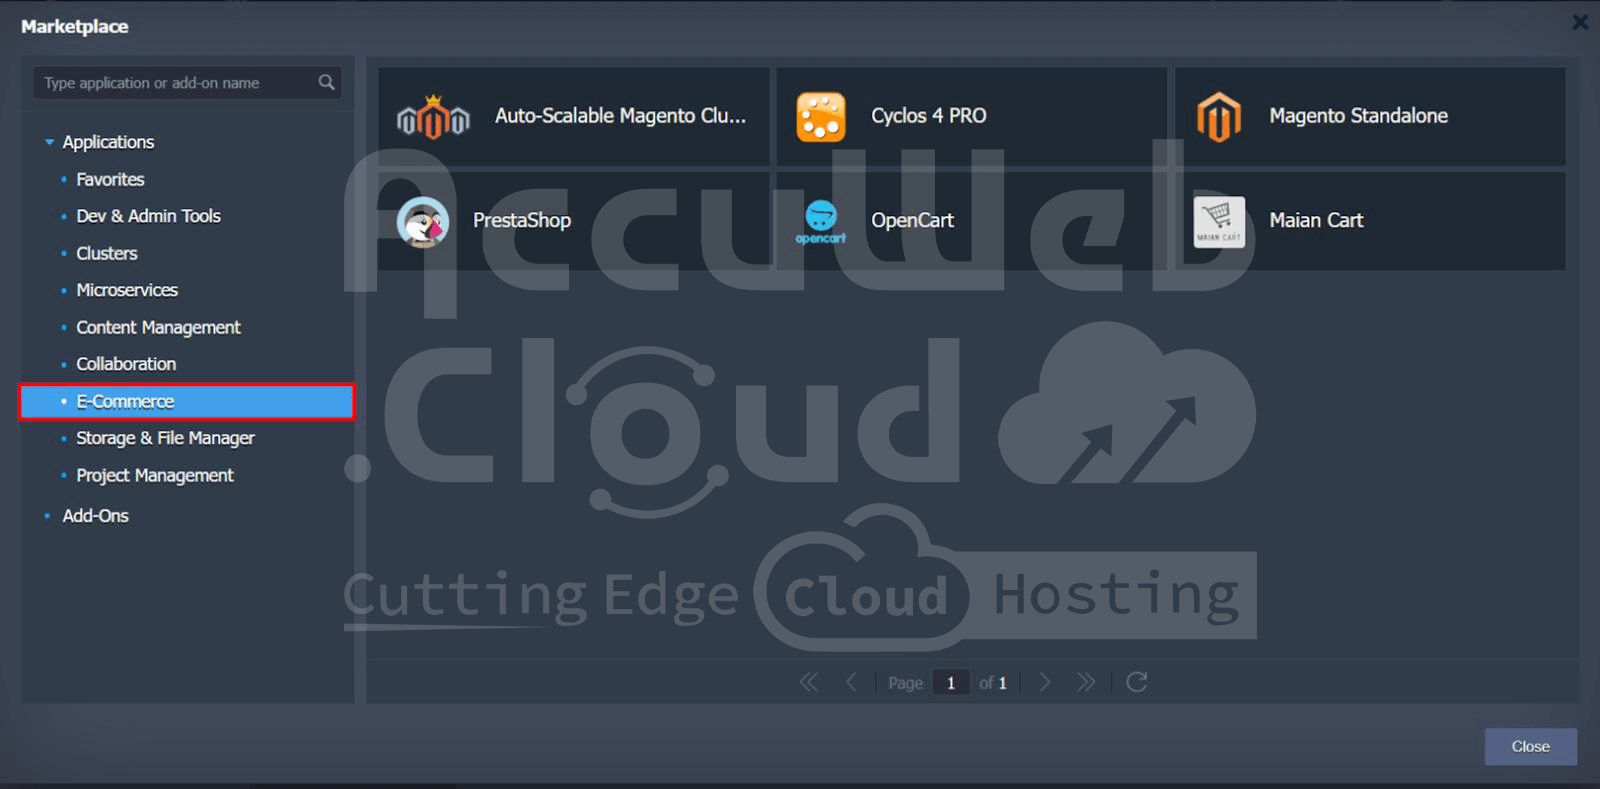Image resolution: width=1600 pixels, height=789 pixels.
Task: Click the page number input box
Action: [951, 682]
